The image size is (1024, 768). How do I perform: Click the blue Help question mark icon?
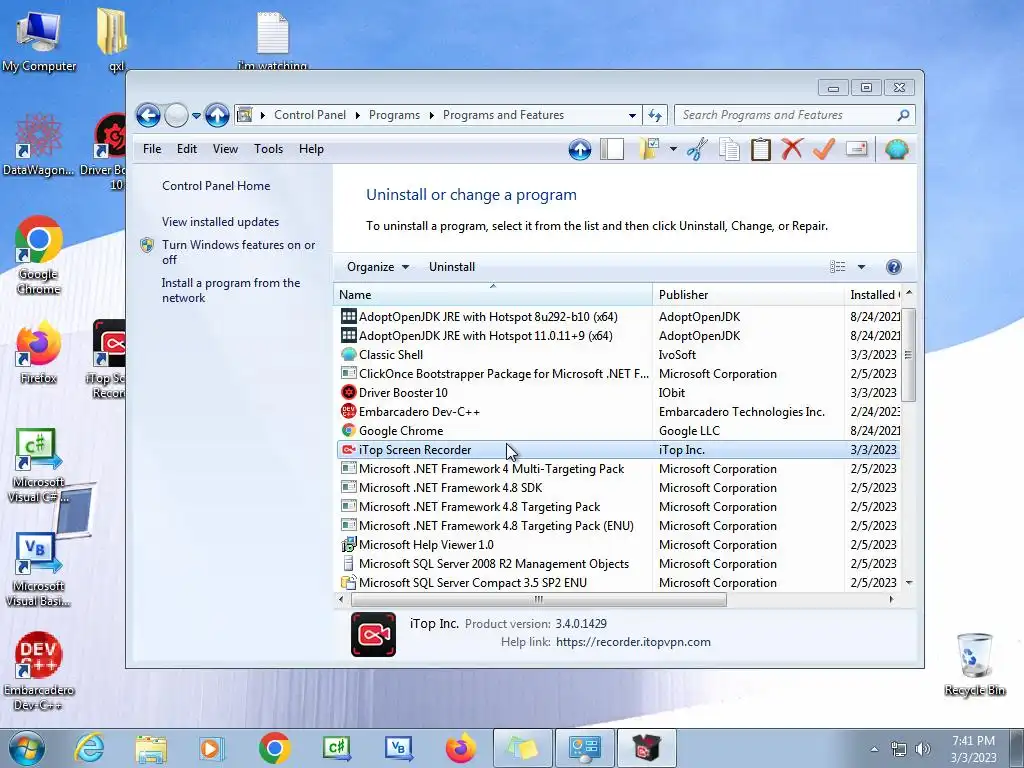893,266
